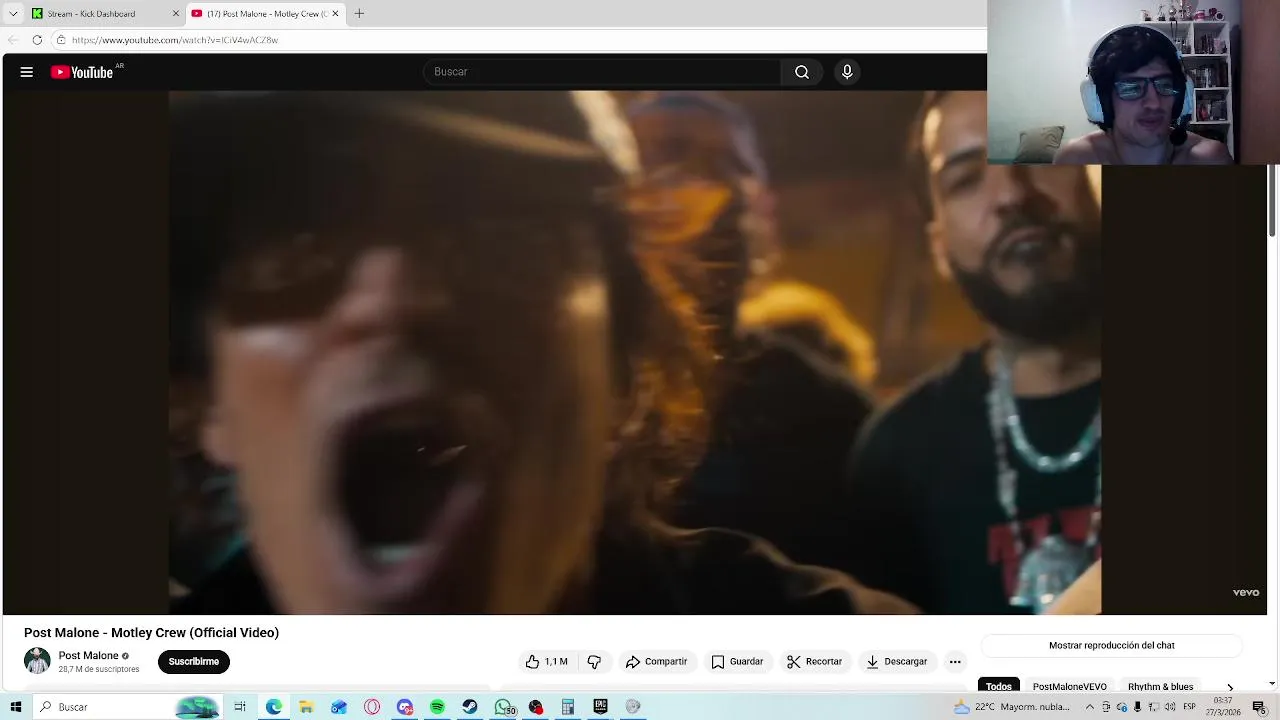Open WhatsApp from the taskbar
The height and width of the screenshot is (720, 1280).
pyautogui.click(x=503, y=707)
